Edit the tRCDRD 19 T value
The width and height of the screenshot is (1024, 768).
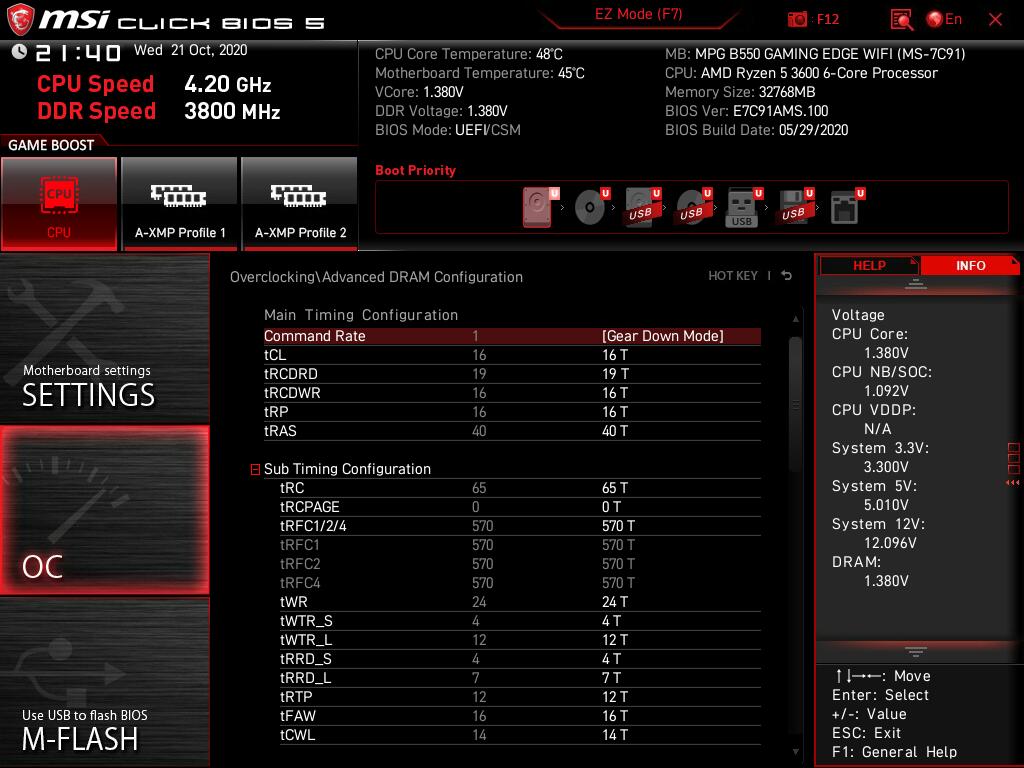coord(615,374)
